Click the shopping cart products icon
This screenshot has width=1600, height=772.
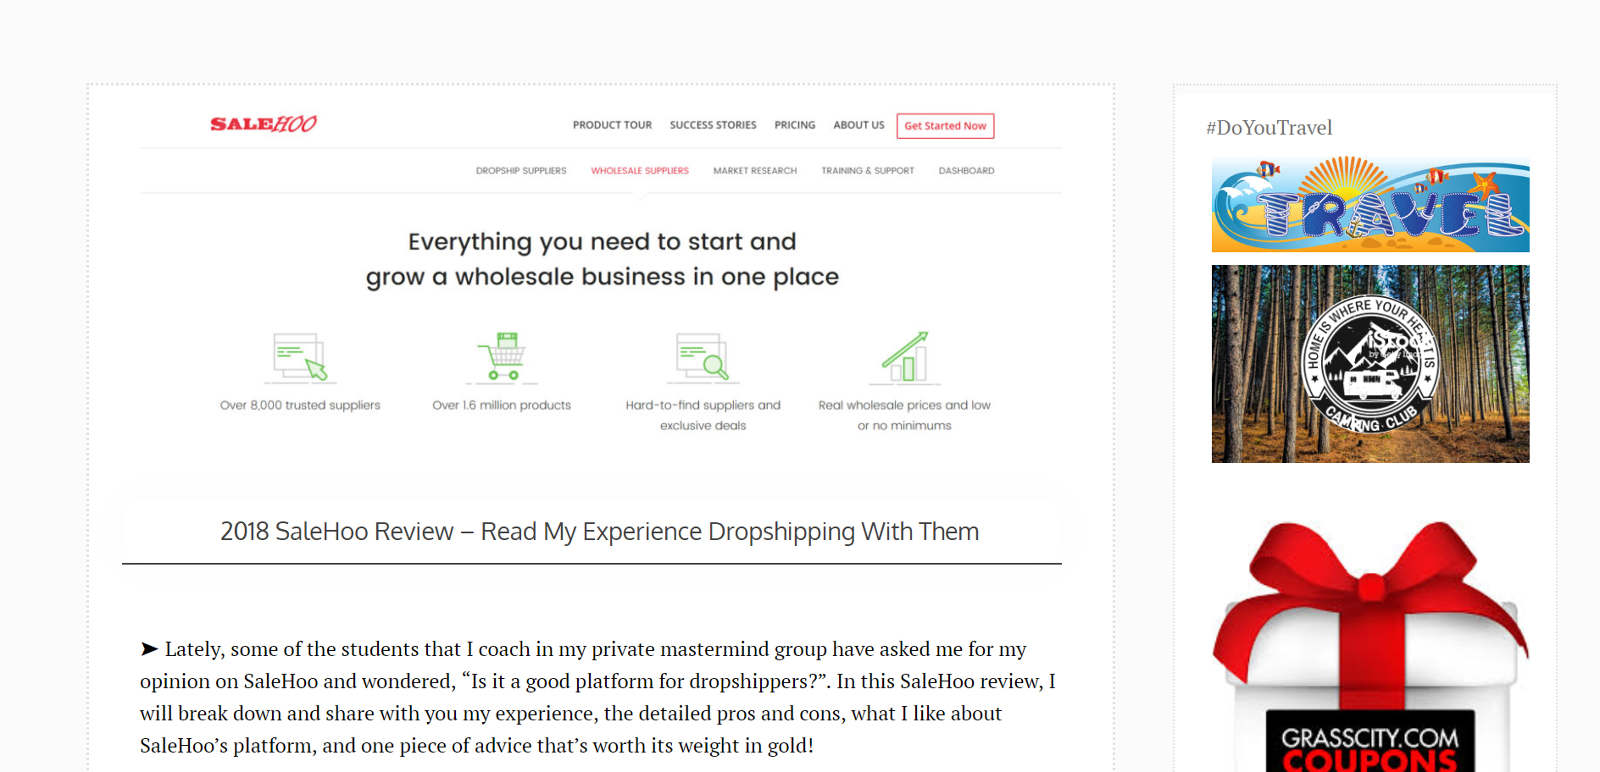click(x=502, y=357)
